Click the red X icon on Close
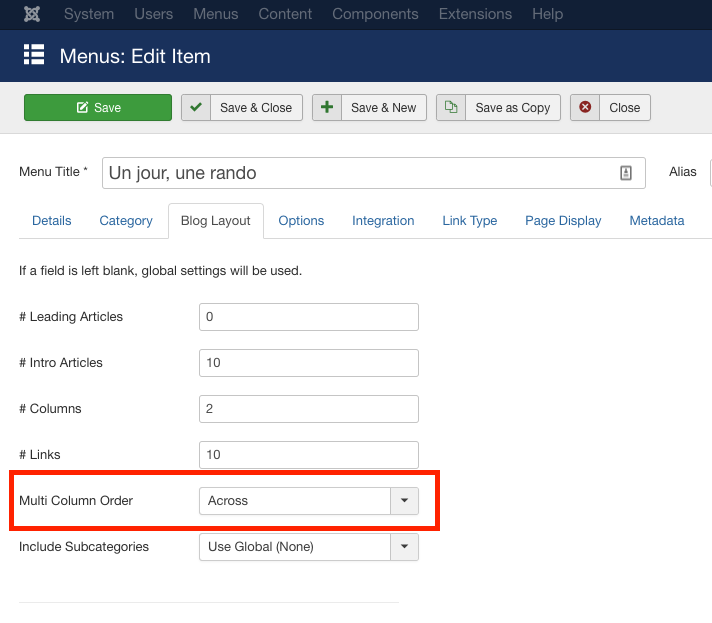 click(x=585, y=108)
